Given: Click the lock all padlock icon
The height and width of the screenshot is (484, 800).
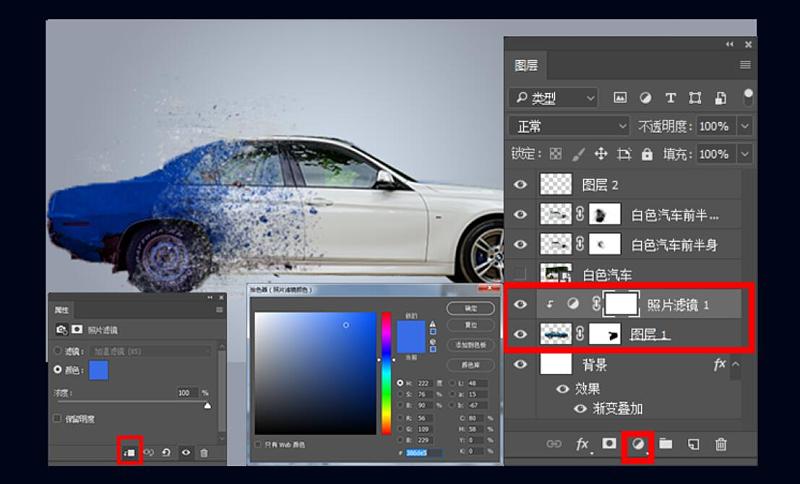Looking at the screenshot, I should [647, 155].
